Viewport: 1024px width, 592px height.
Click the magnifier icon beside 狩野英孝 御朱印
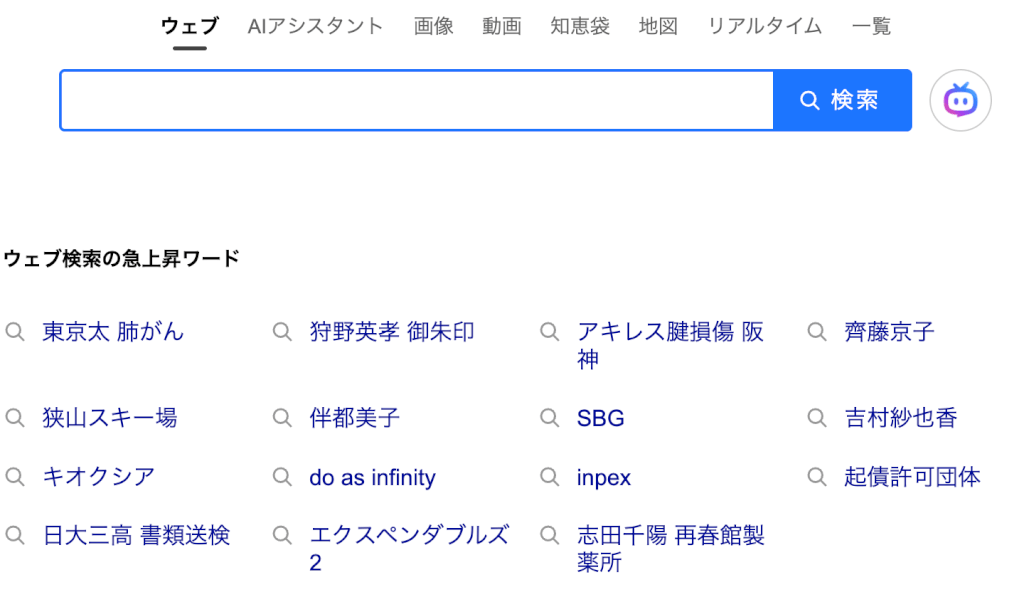coord(283,331)
